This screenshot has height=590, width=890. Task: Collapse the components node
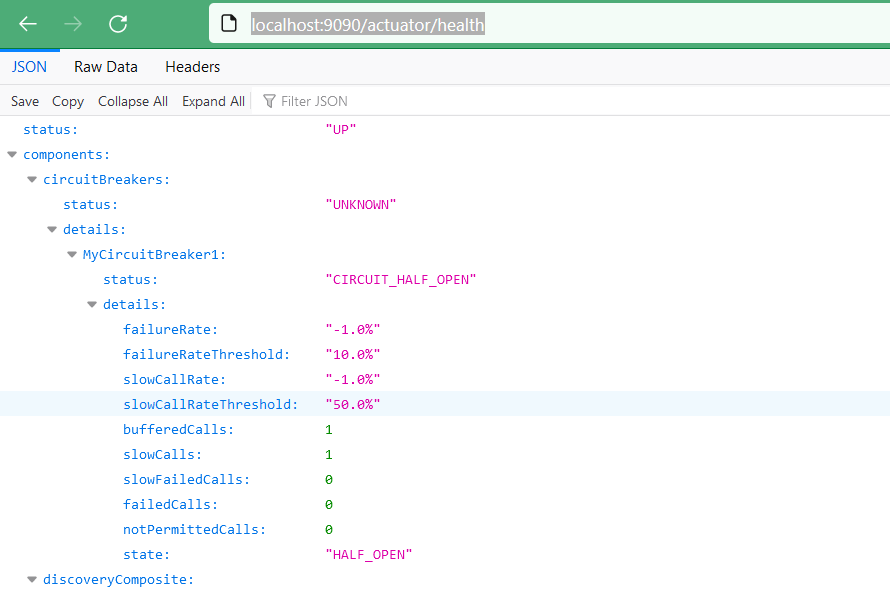click(x=12, y=154)
